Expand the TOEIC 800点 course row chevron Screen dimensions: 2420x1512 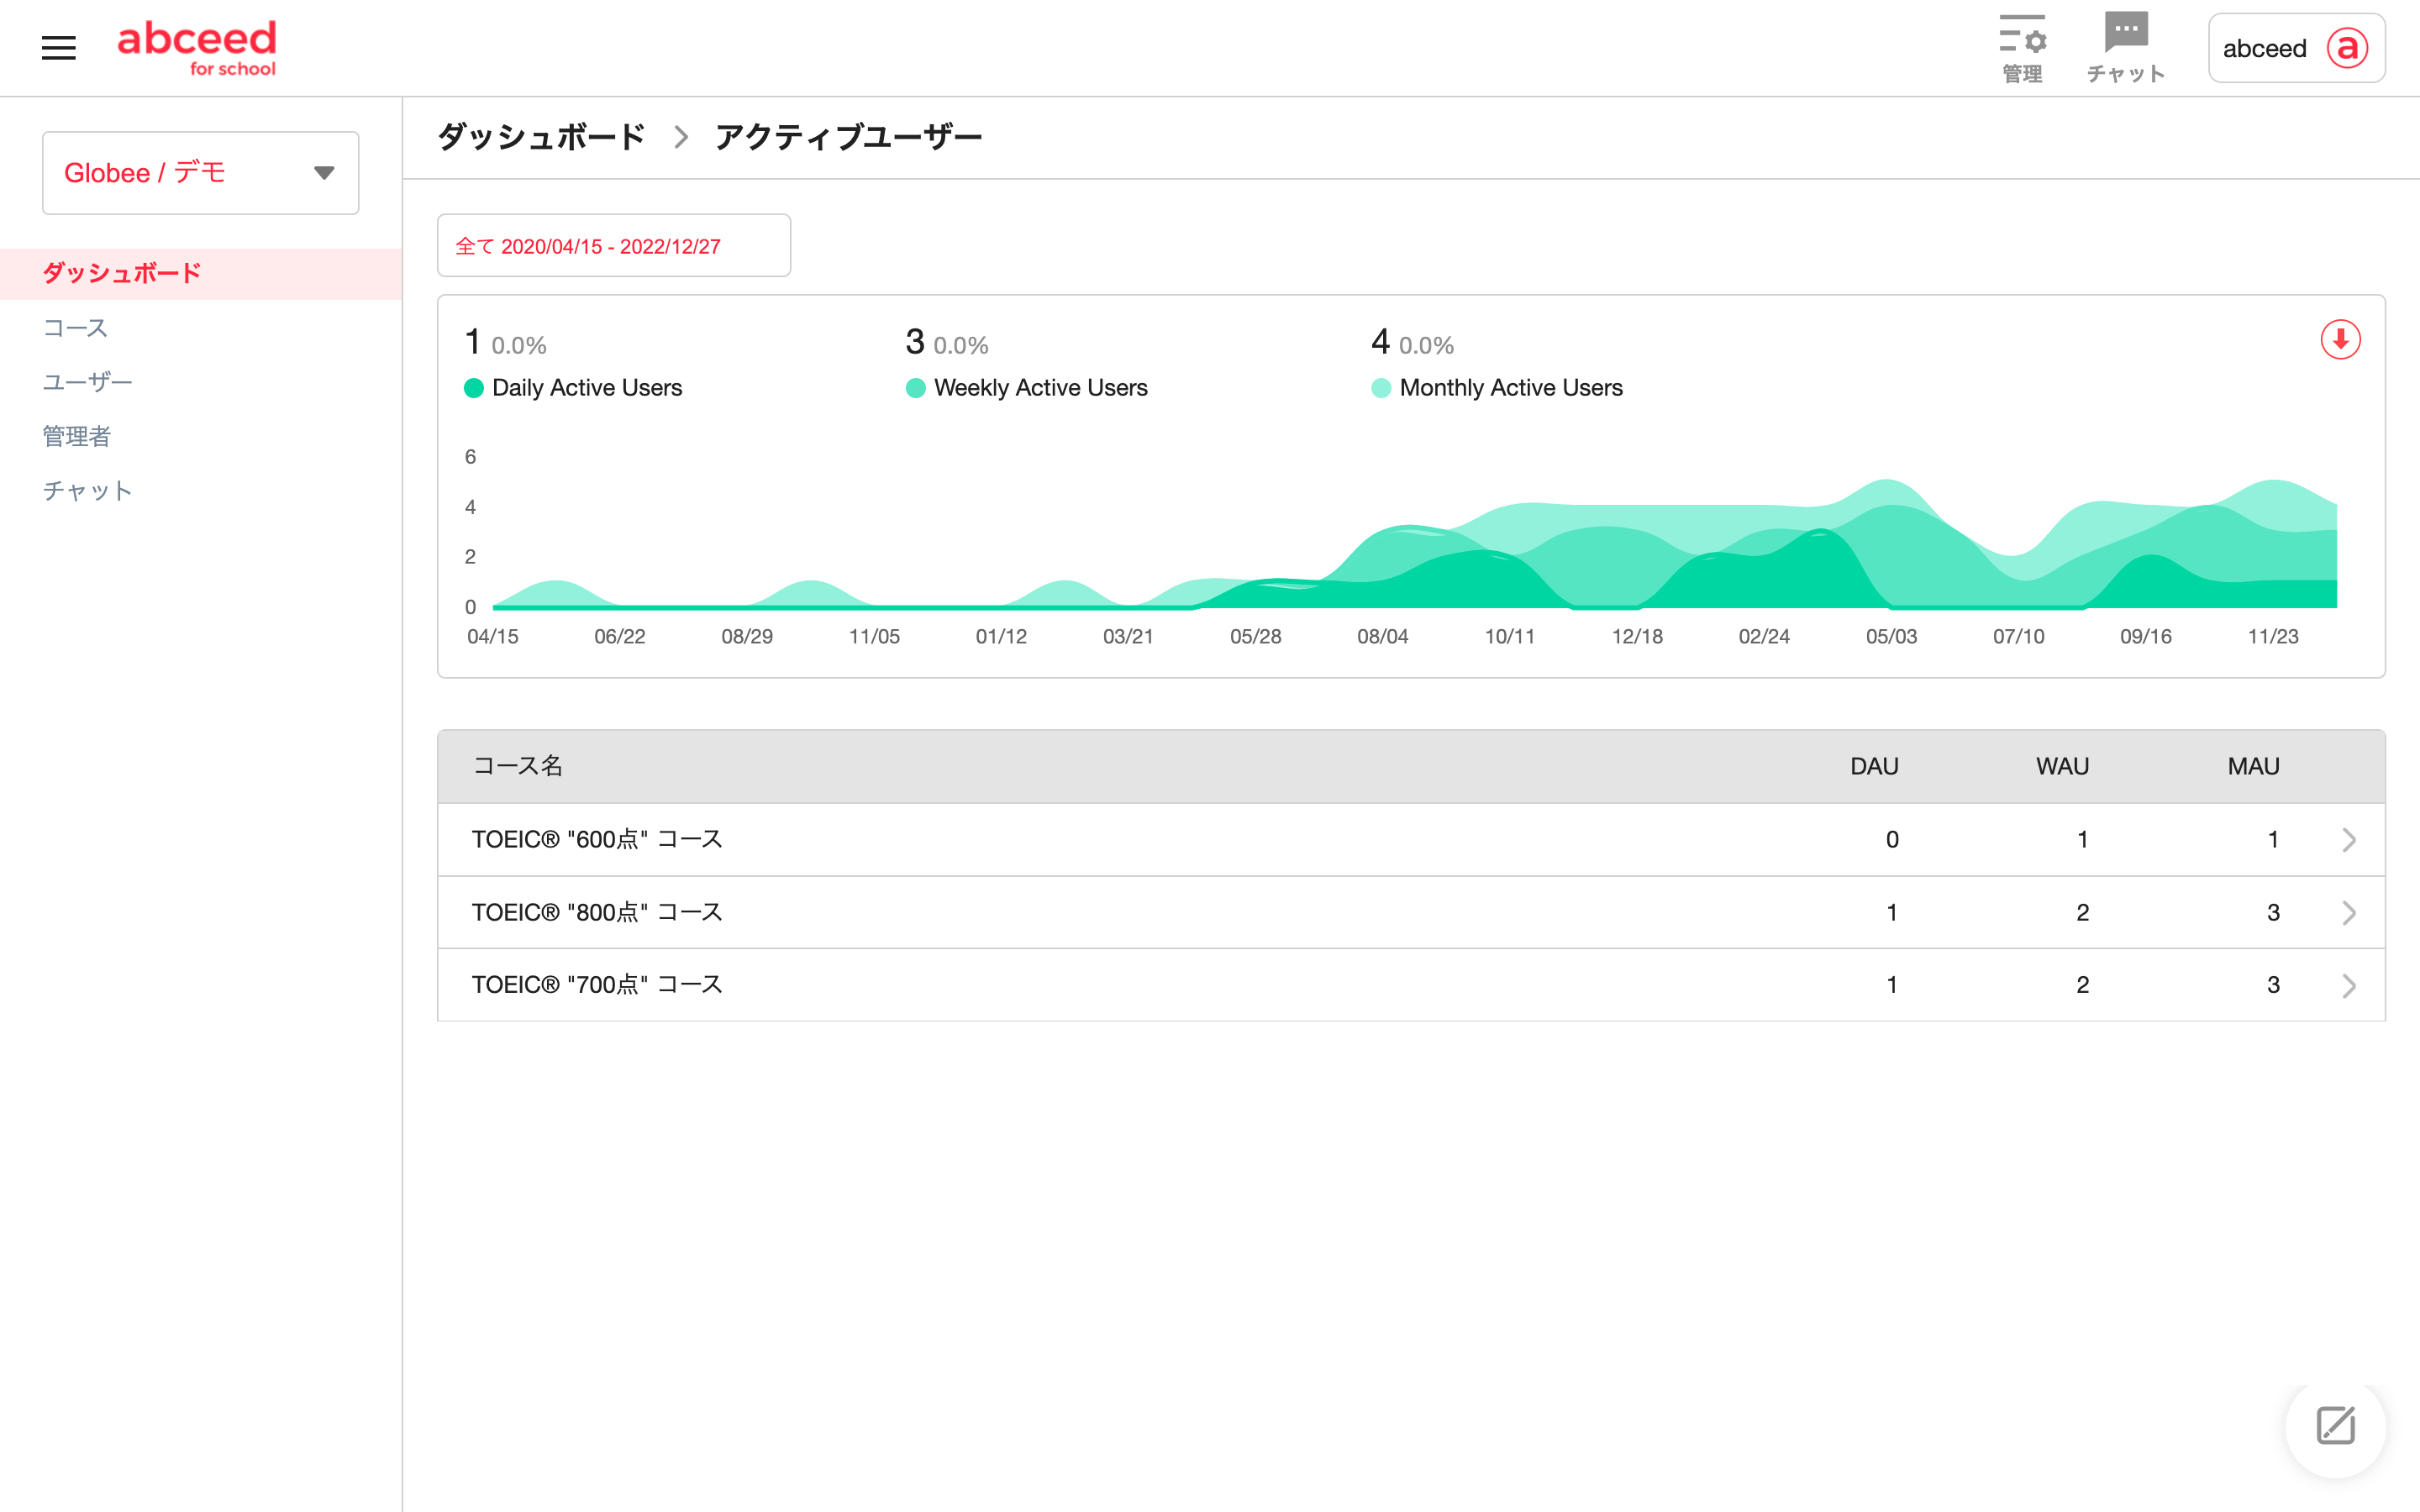point(2348,913)
